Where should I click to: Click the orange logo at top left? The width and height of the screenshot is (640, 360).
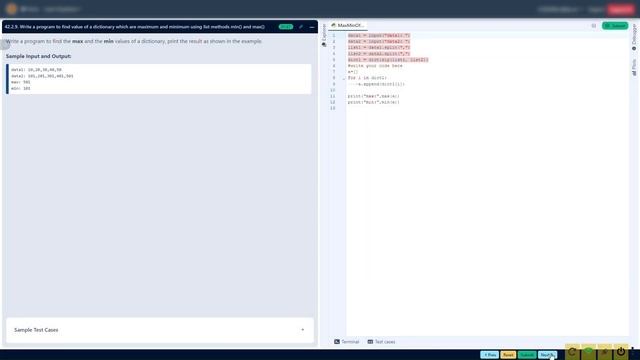point(11,9)
